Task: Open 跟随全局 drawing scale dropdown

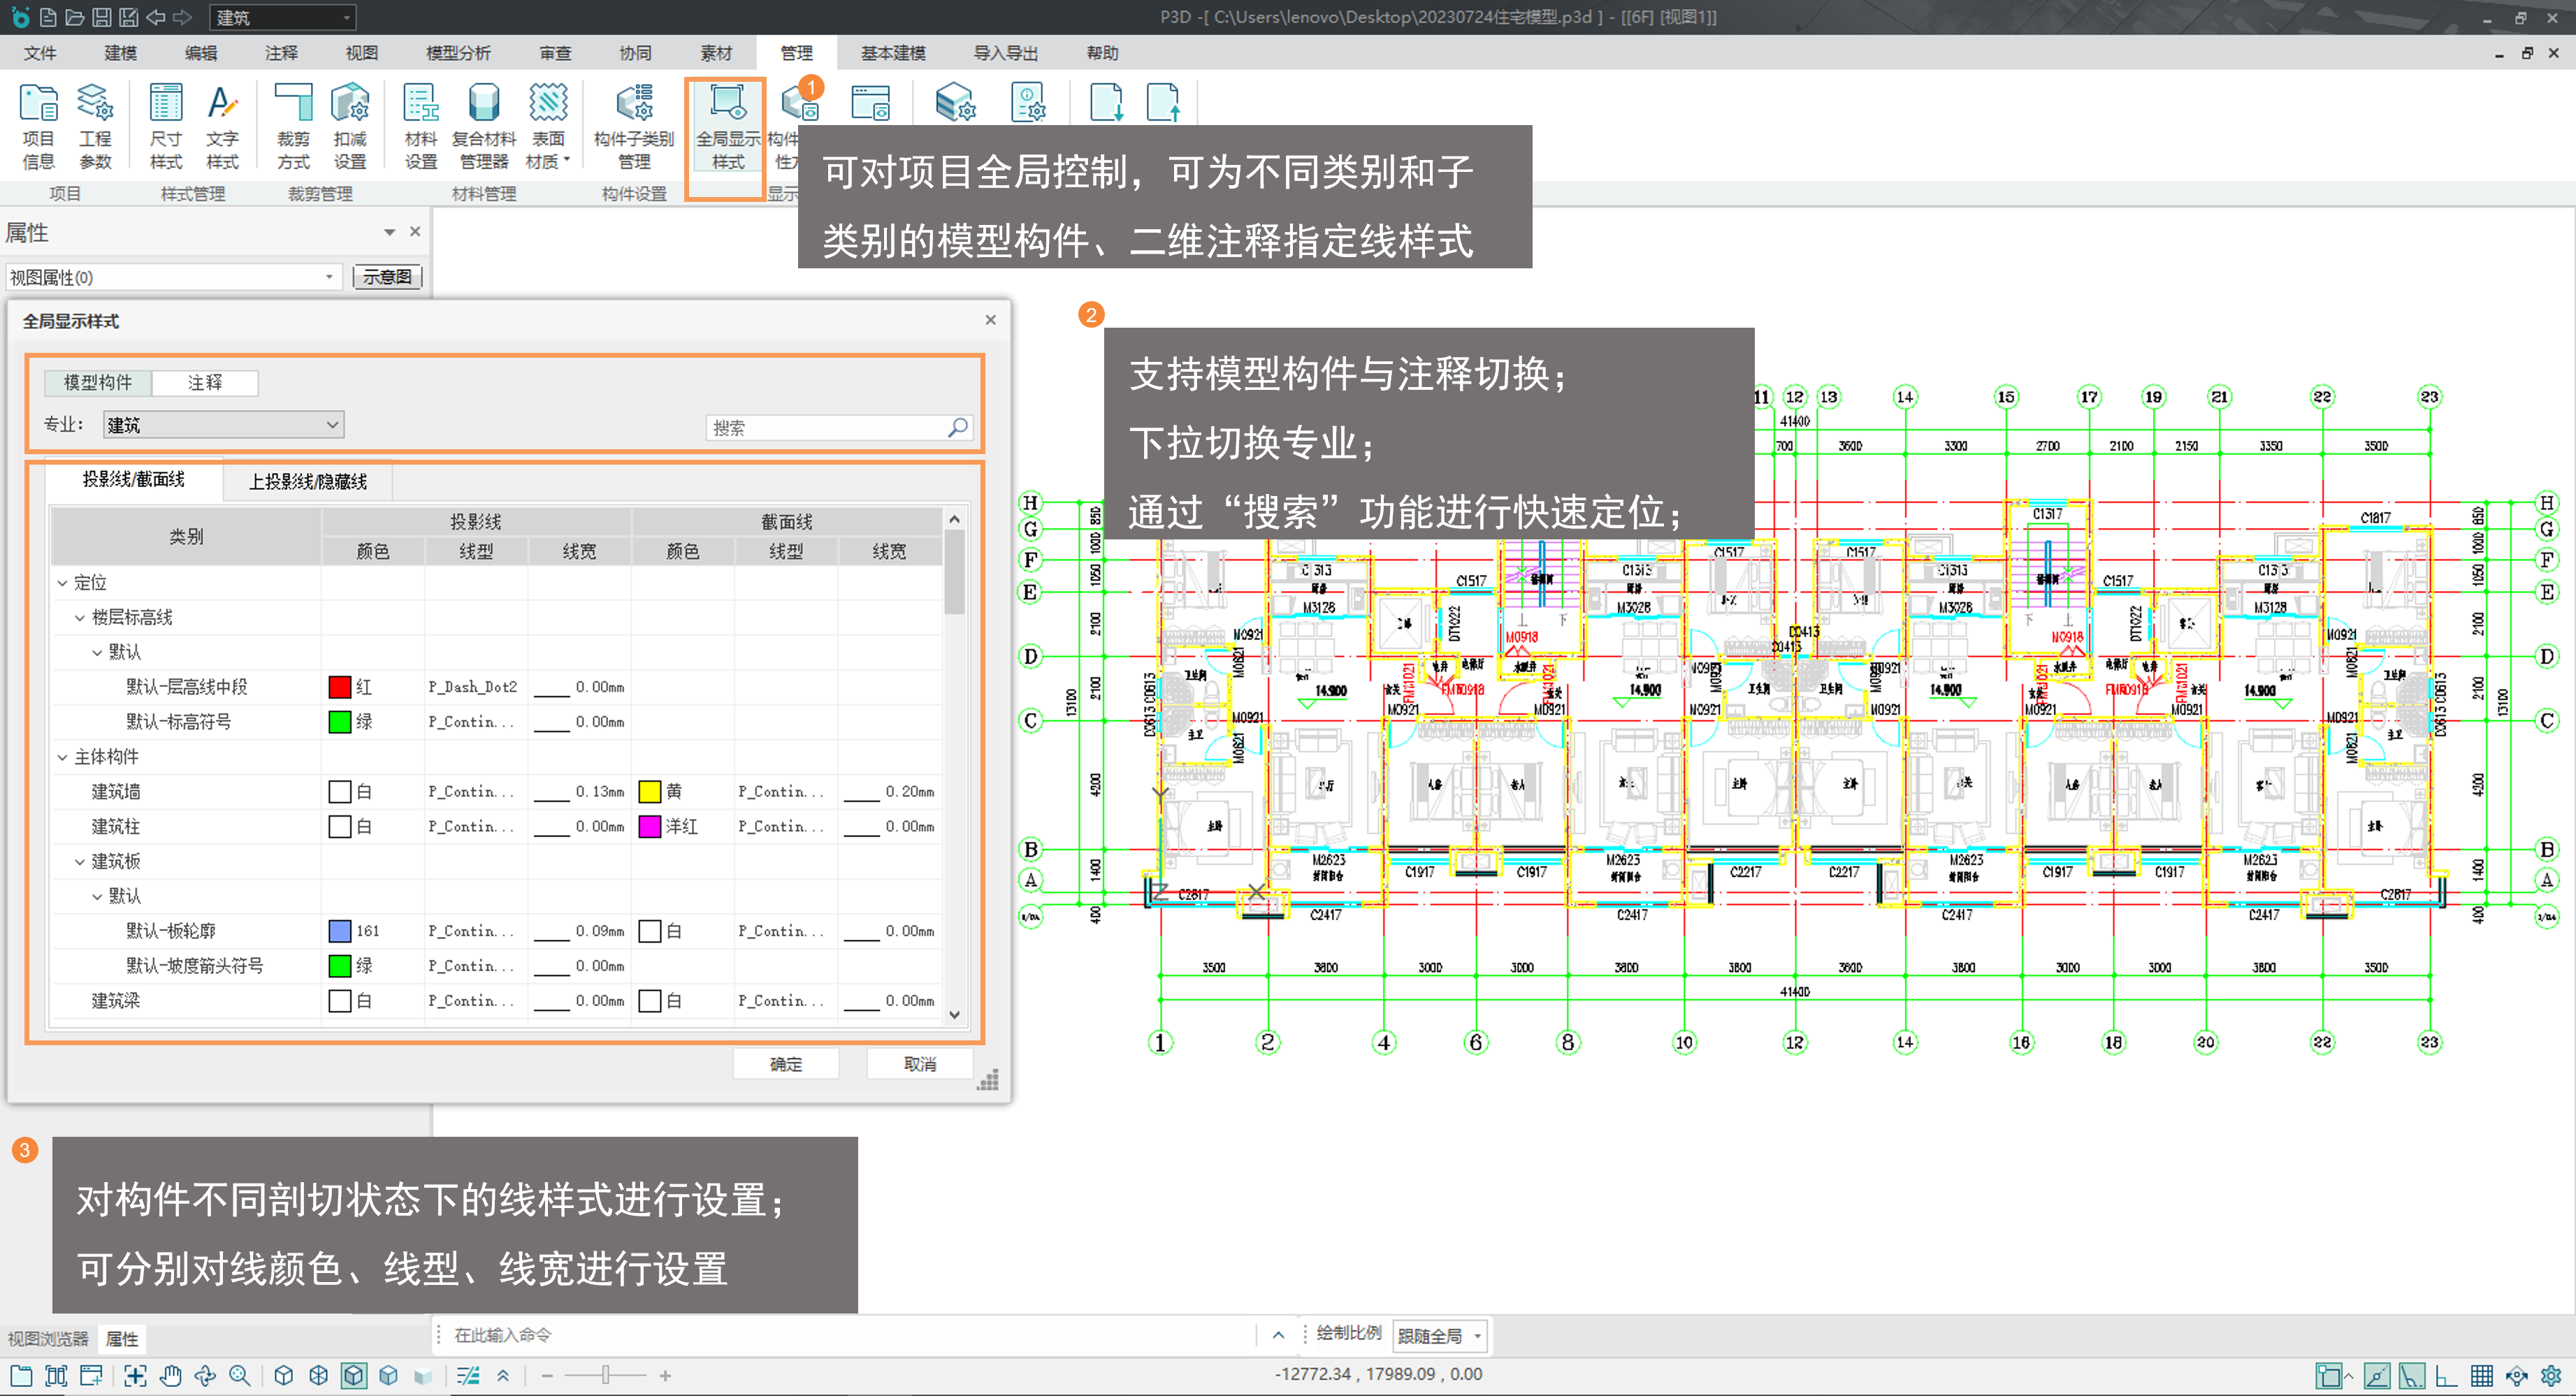Action: tap(1439, 1335)
